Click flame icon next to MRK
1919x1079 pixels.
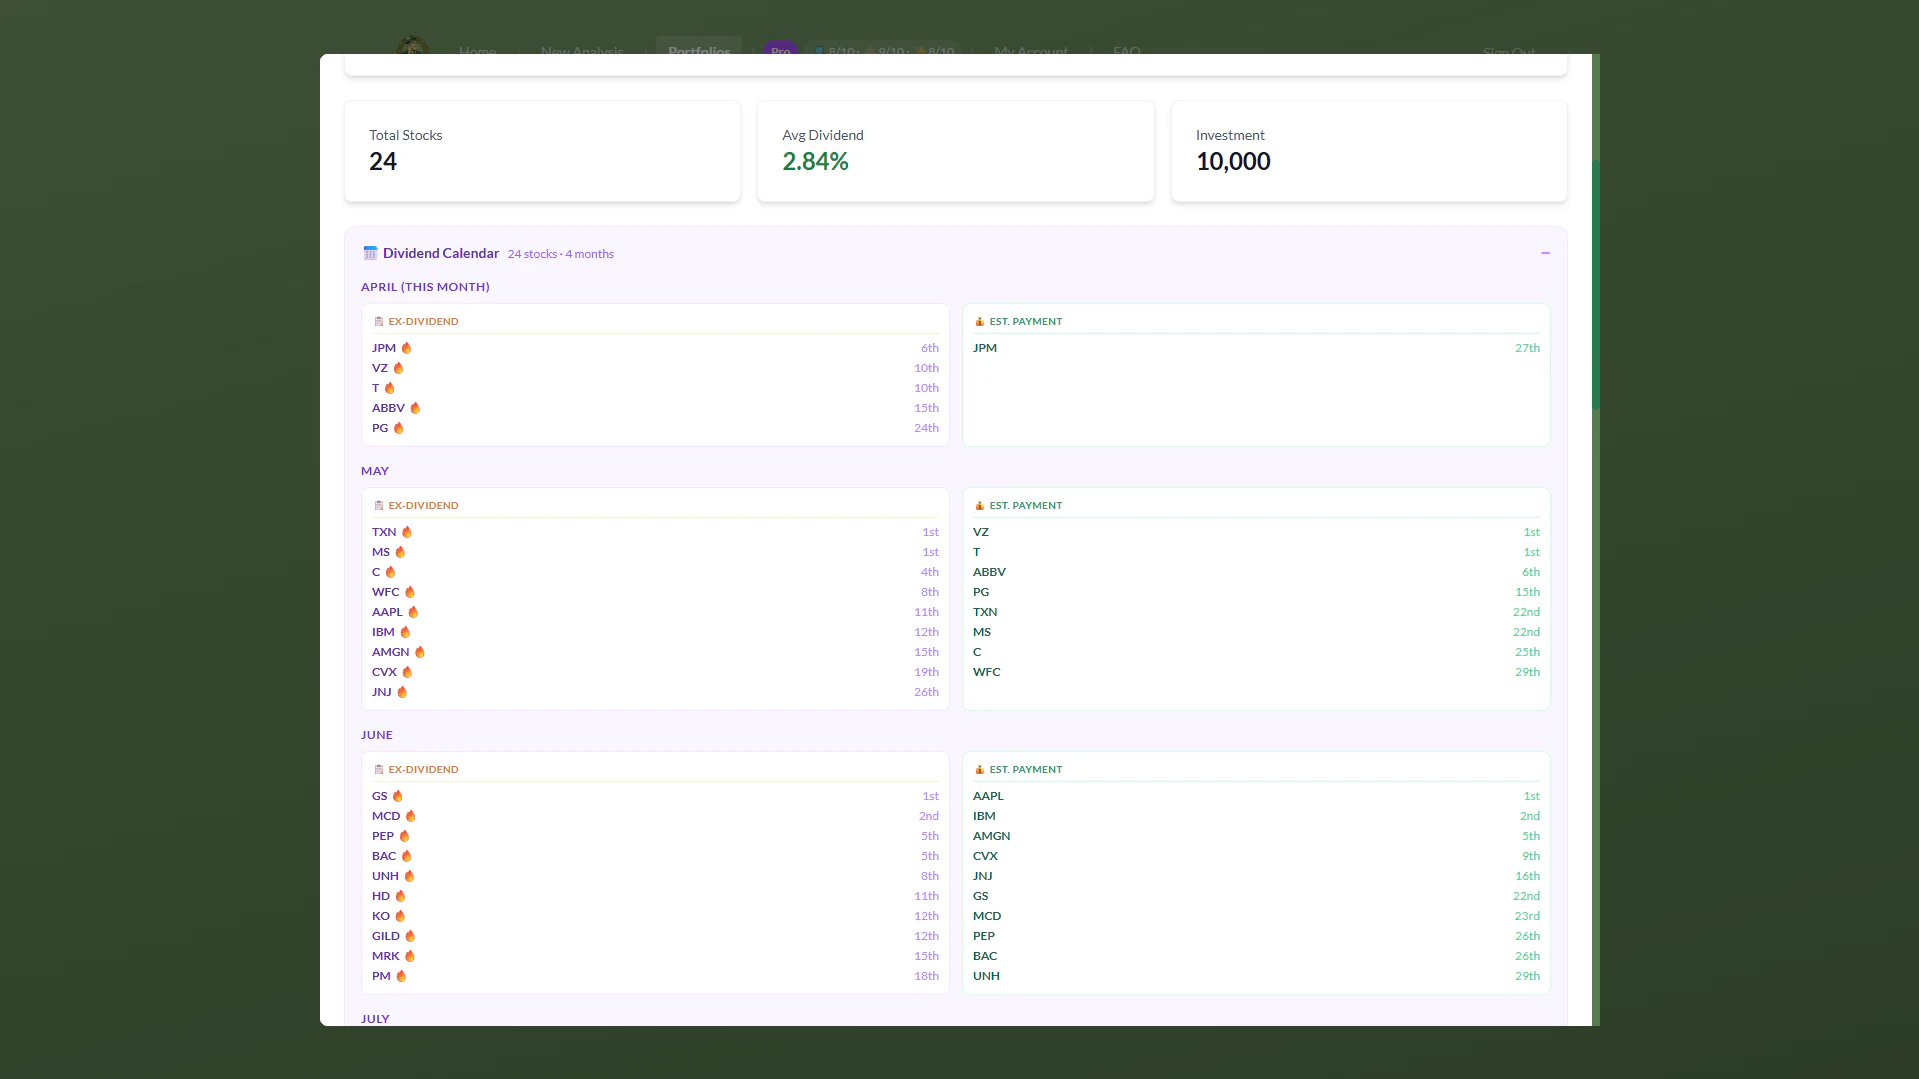[409, 956]
